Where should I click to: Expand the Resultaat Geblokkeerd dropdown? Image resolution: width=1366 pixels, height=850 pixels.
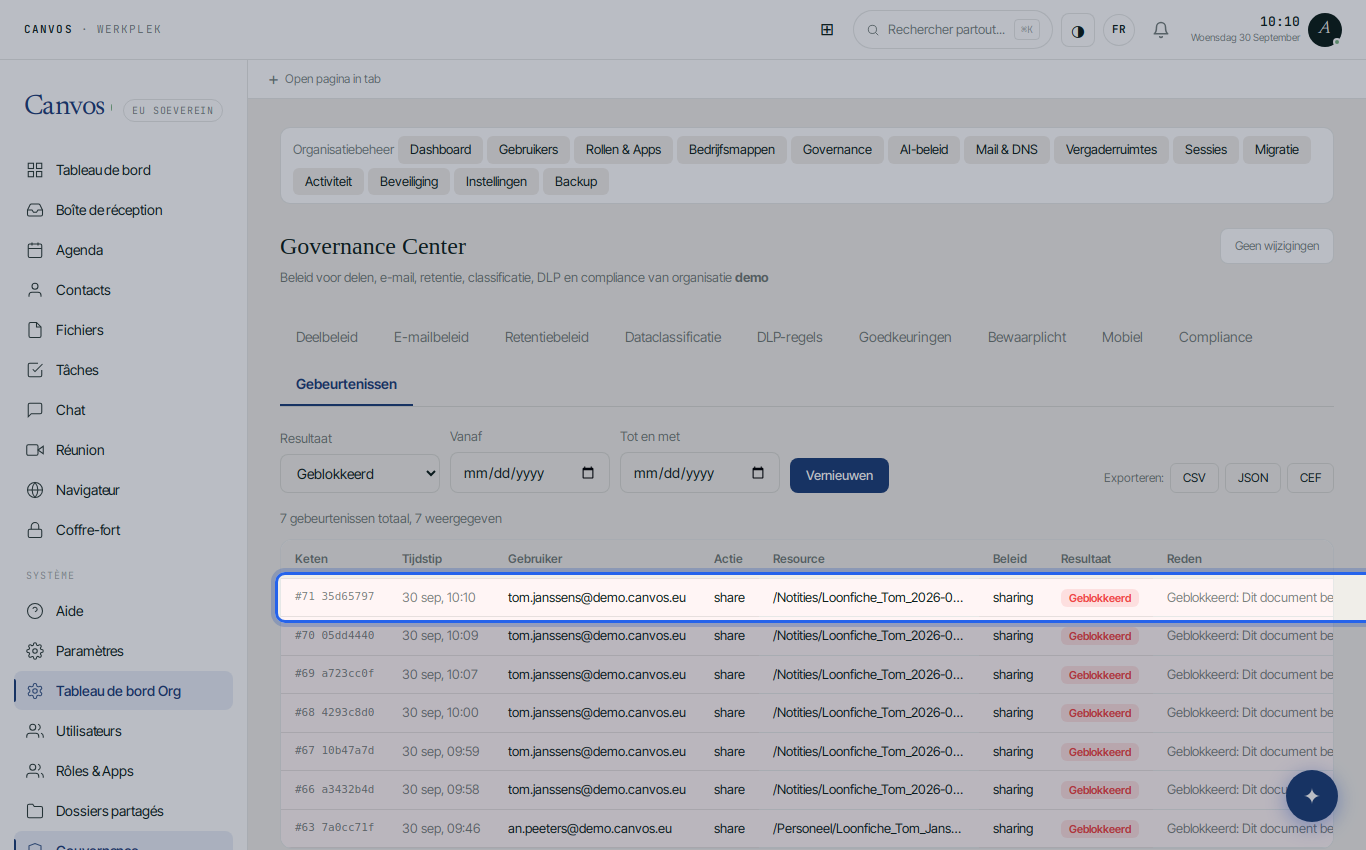pyautogui.click(x=360, y=473)
